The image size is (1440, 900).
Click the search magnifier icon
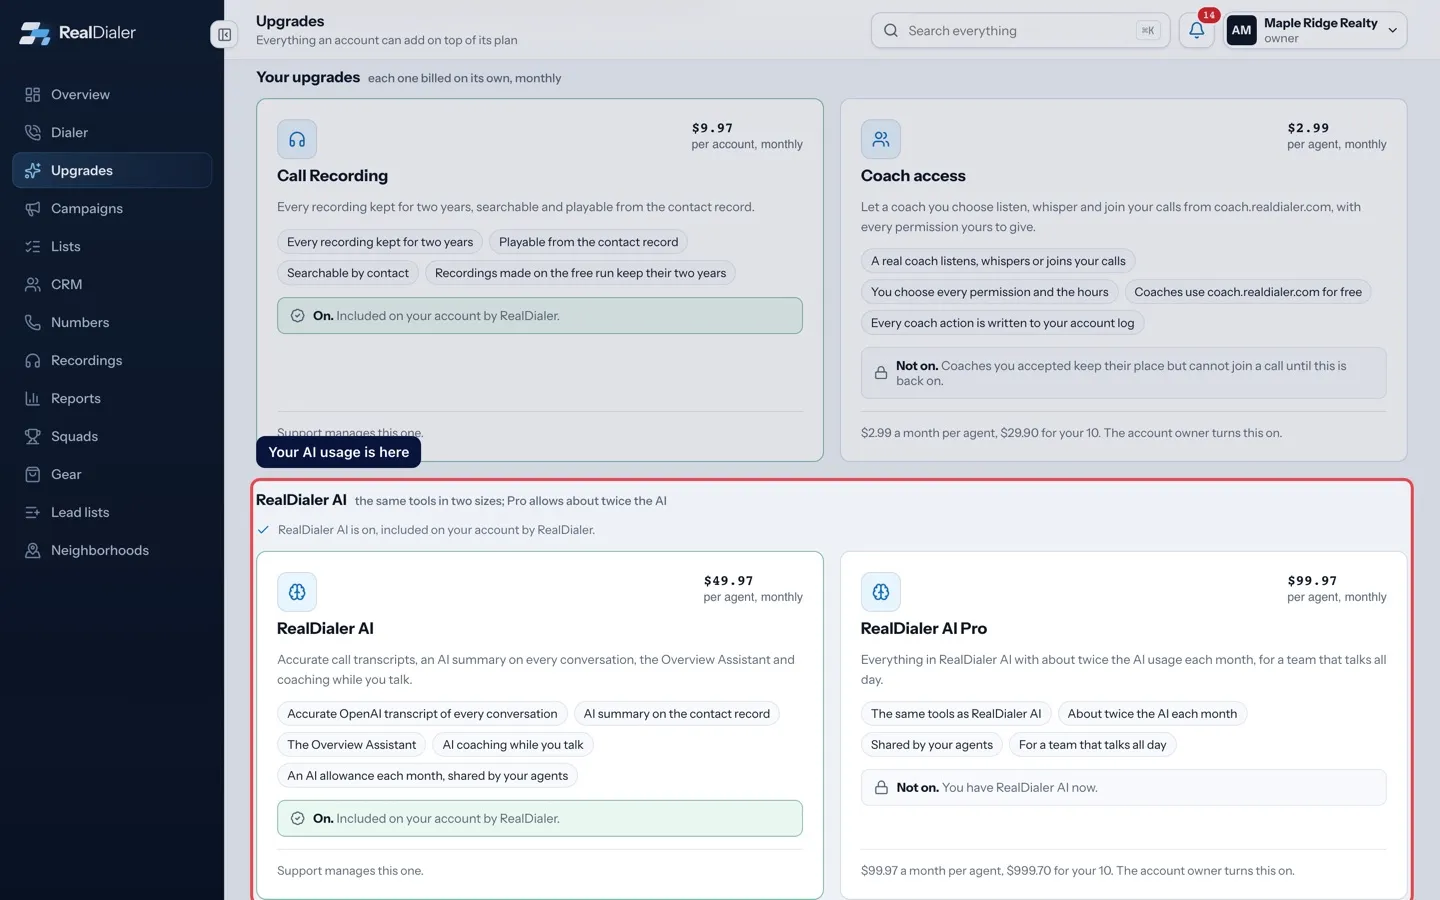click(x=891, y=31)
